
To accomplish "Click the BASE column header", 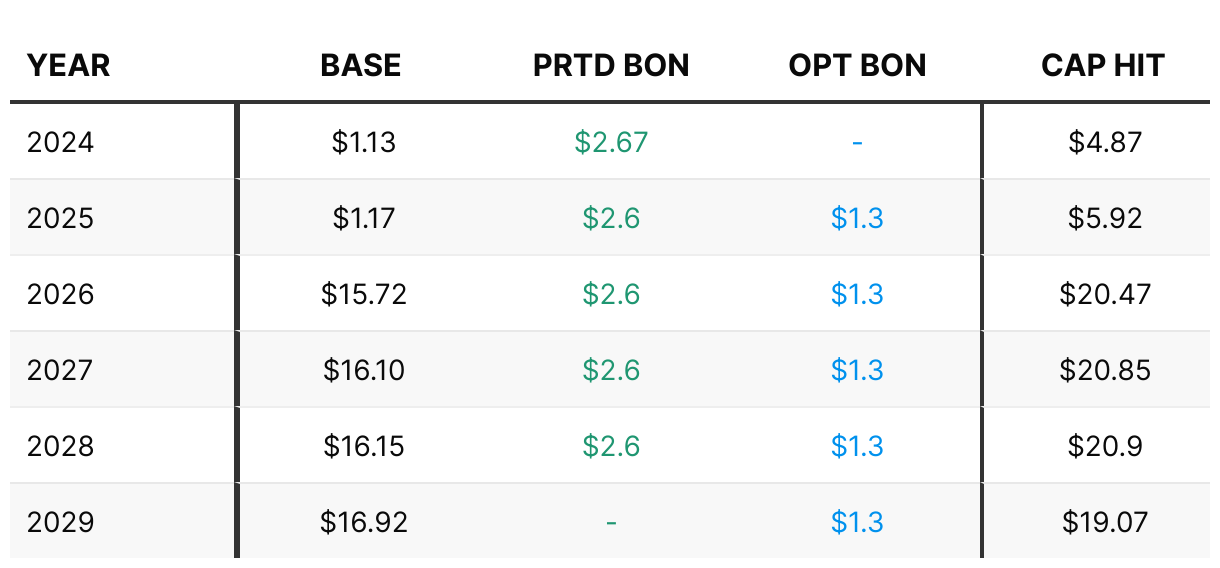I will [361, 66].
